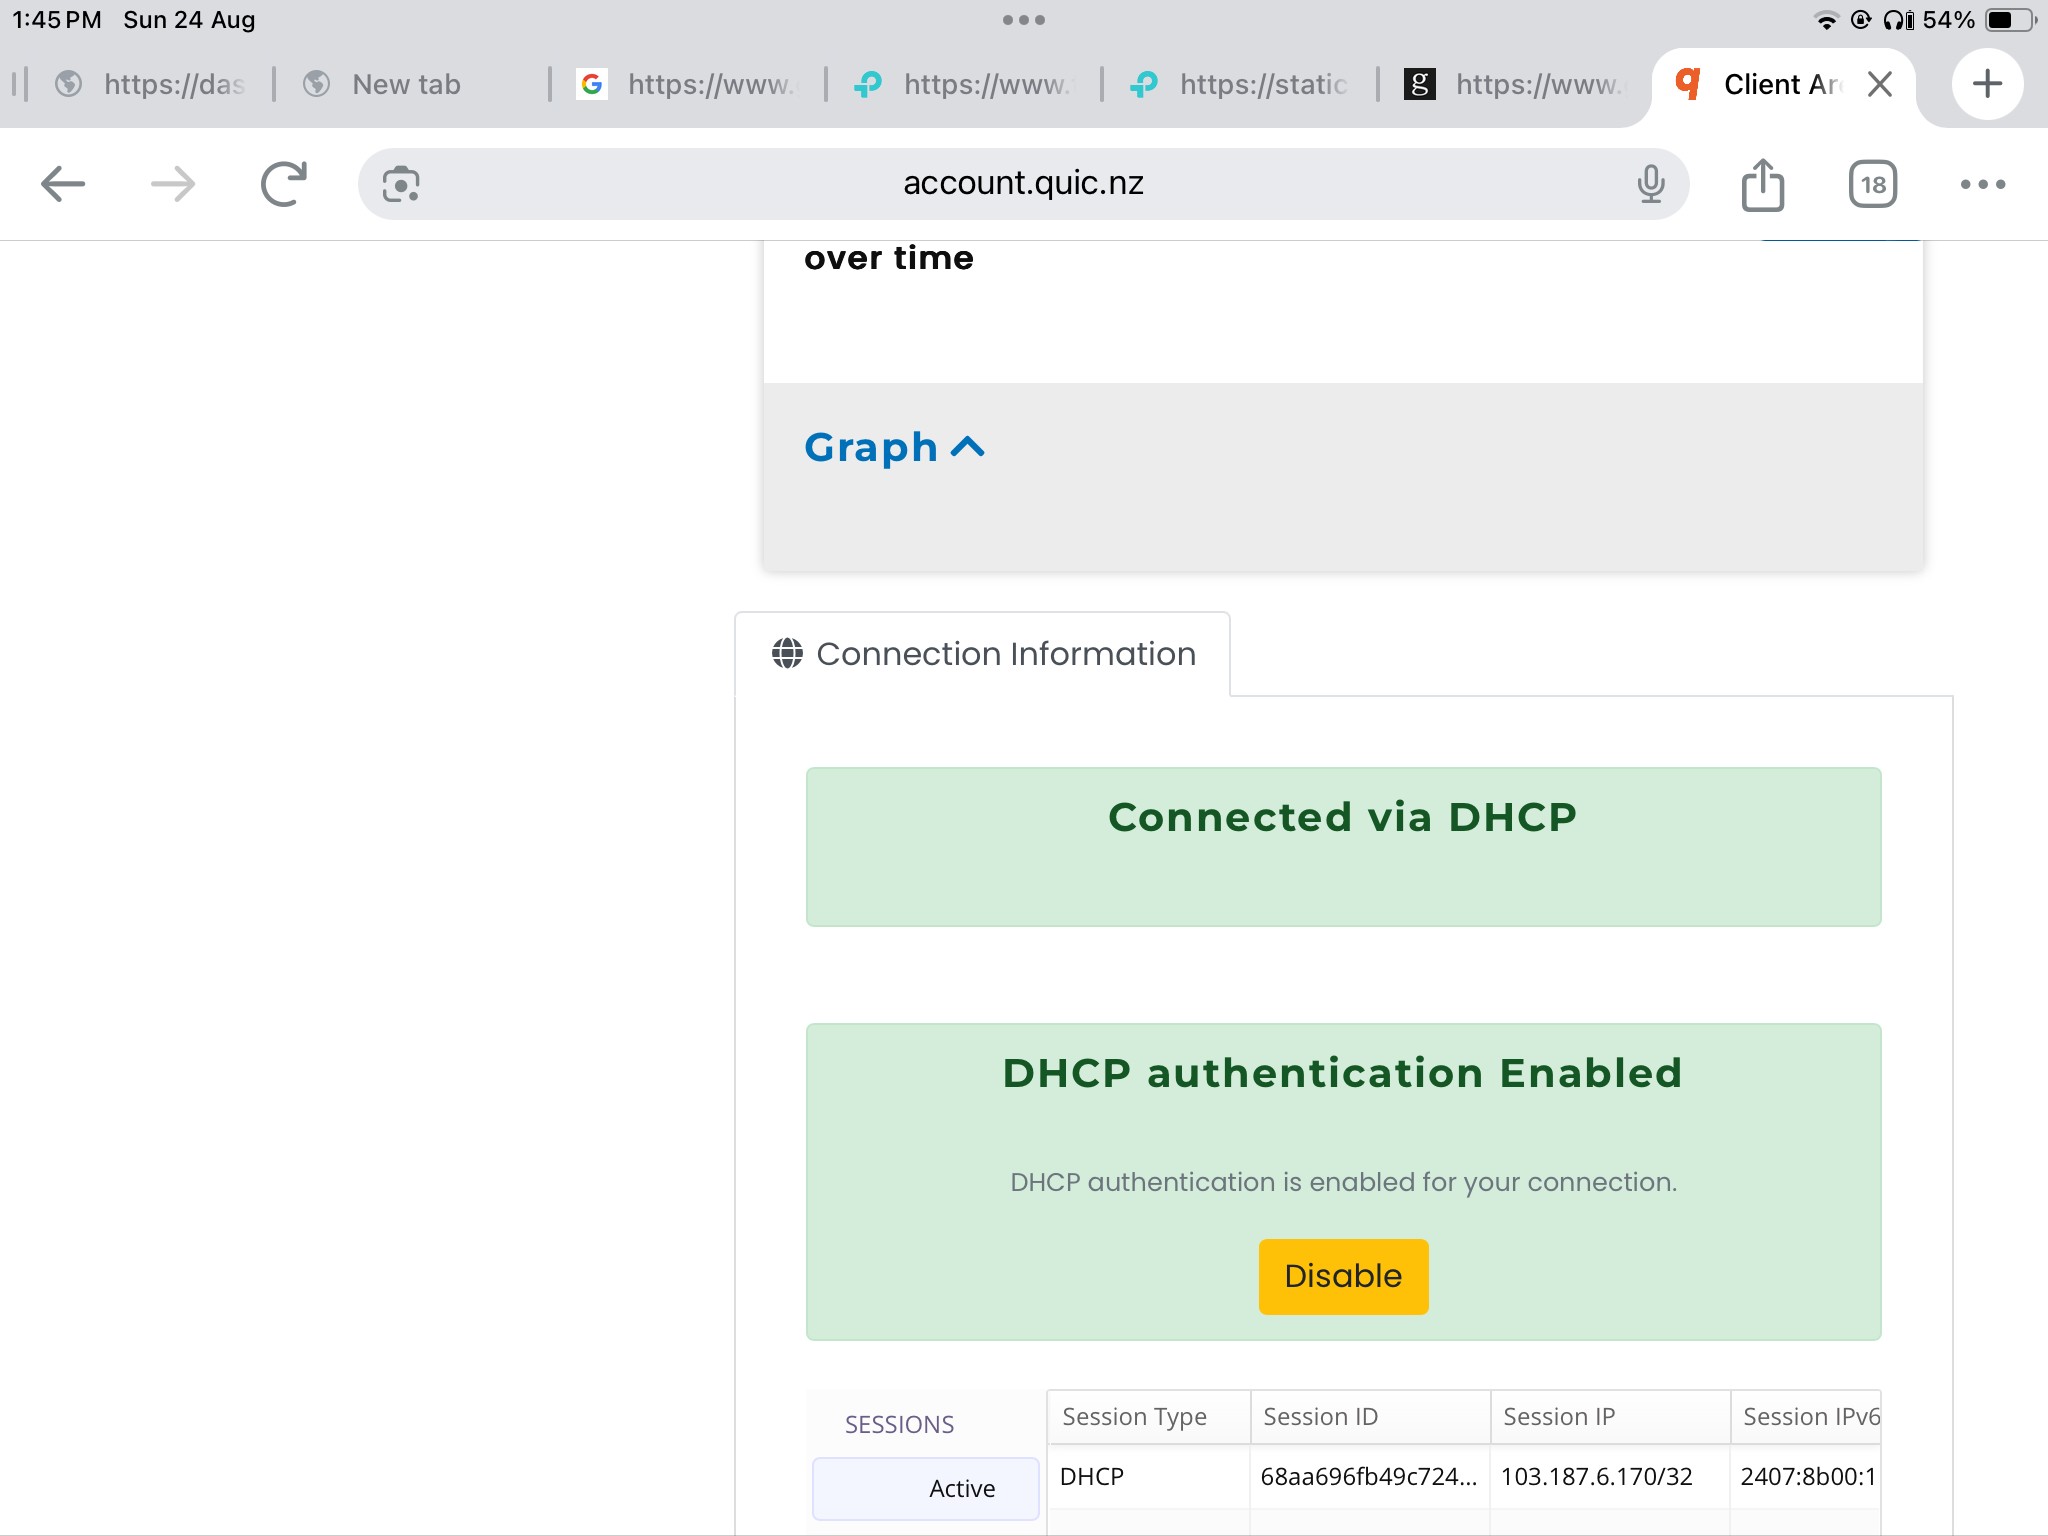Click the Session Type column header
This screenshot has height=1536, width=2048.
click(1135, 1417)
